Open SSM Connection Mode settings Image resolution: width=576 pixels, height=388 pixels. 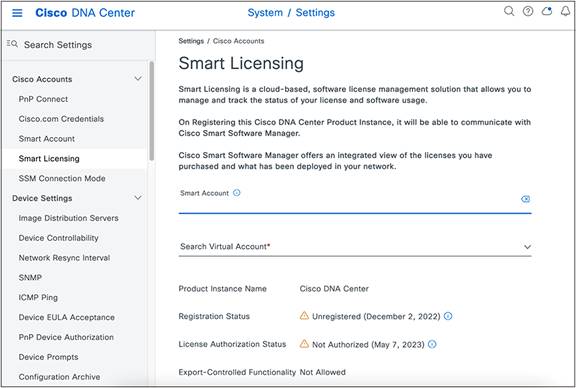[x=62, y=179]
